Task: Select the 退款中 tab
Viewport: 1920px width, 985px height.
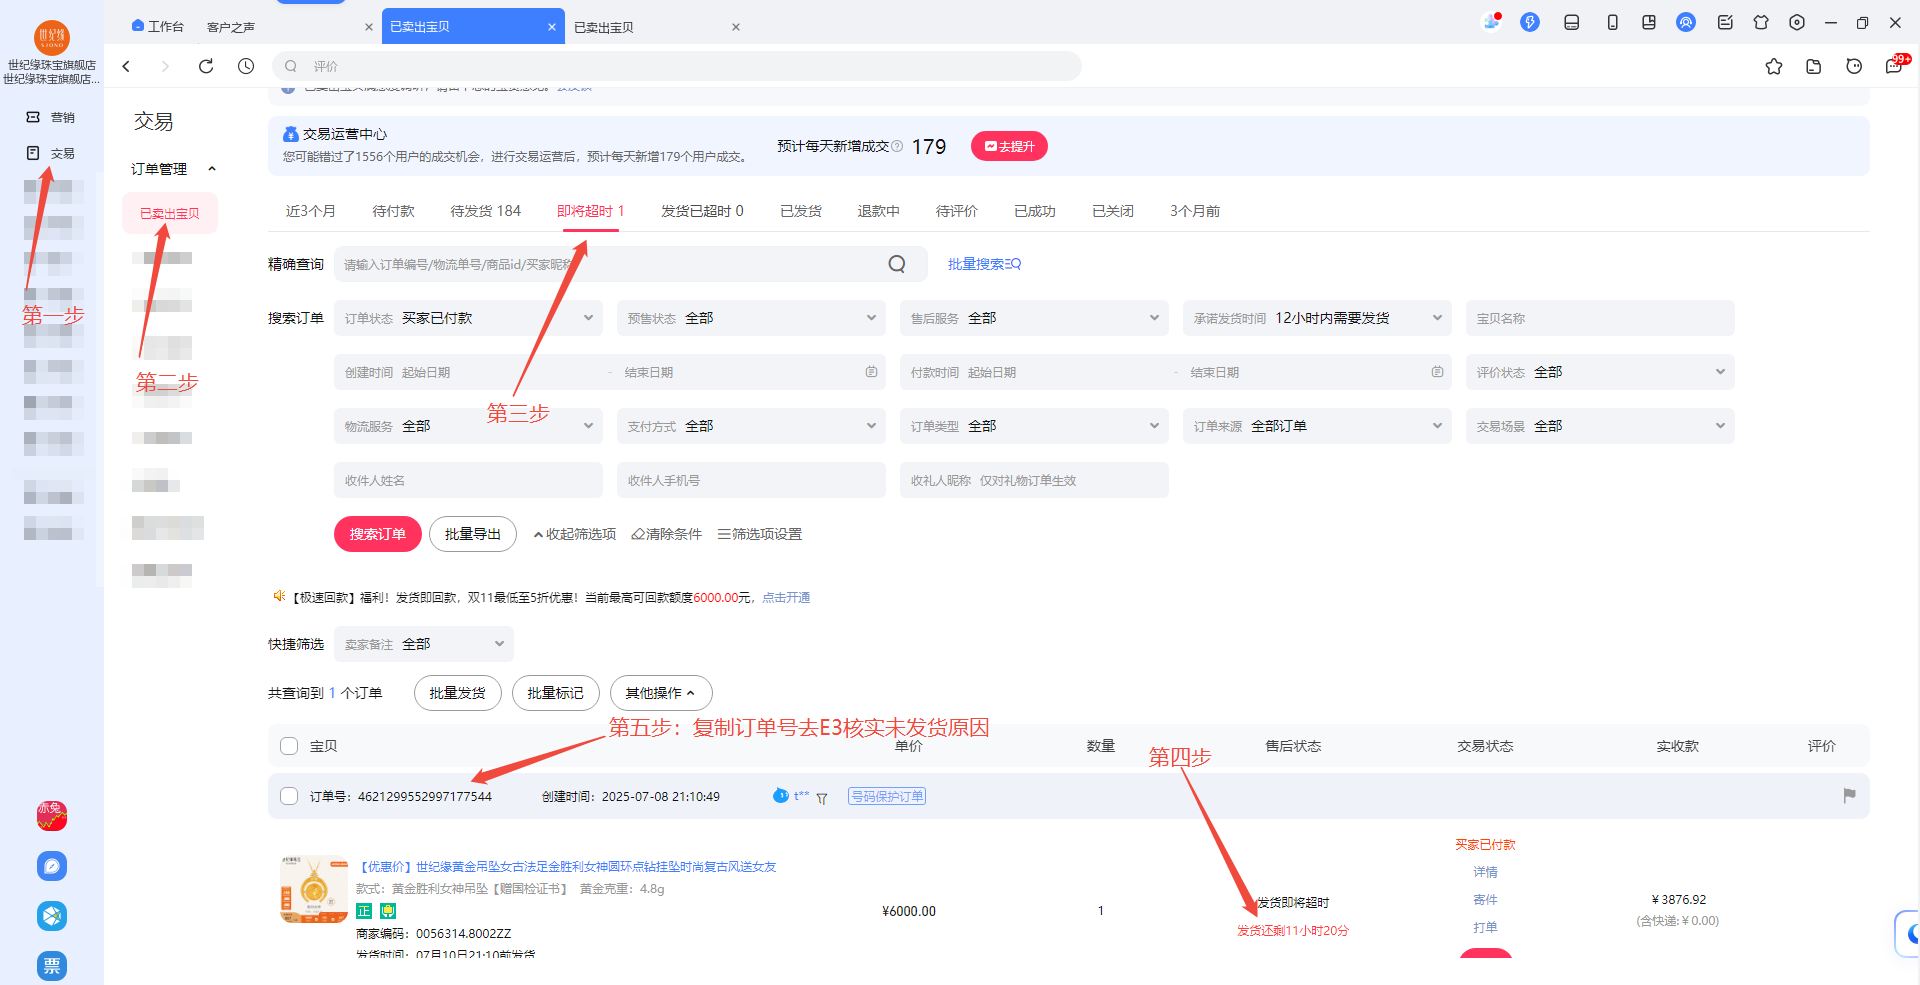Action: pyautogui.click(x=878, y=211)
